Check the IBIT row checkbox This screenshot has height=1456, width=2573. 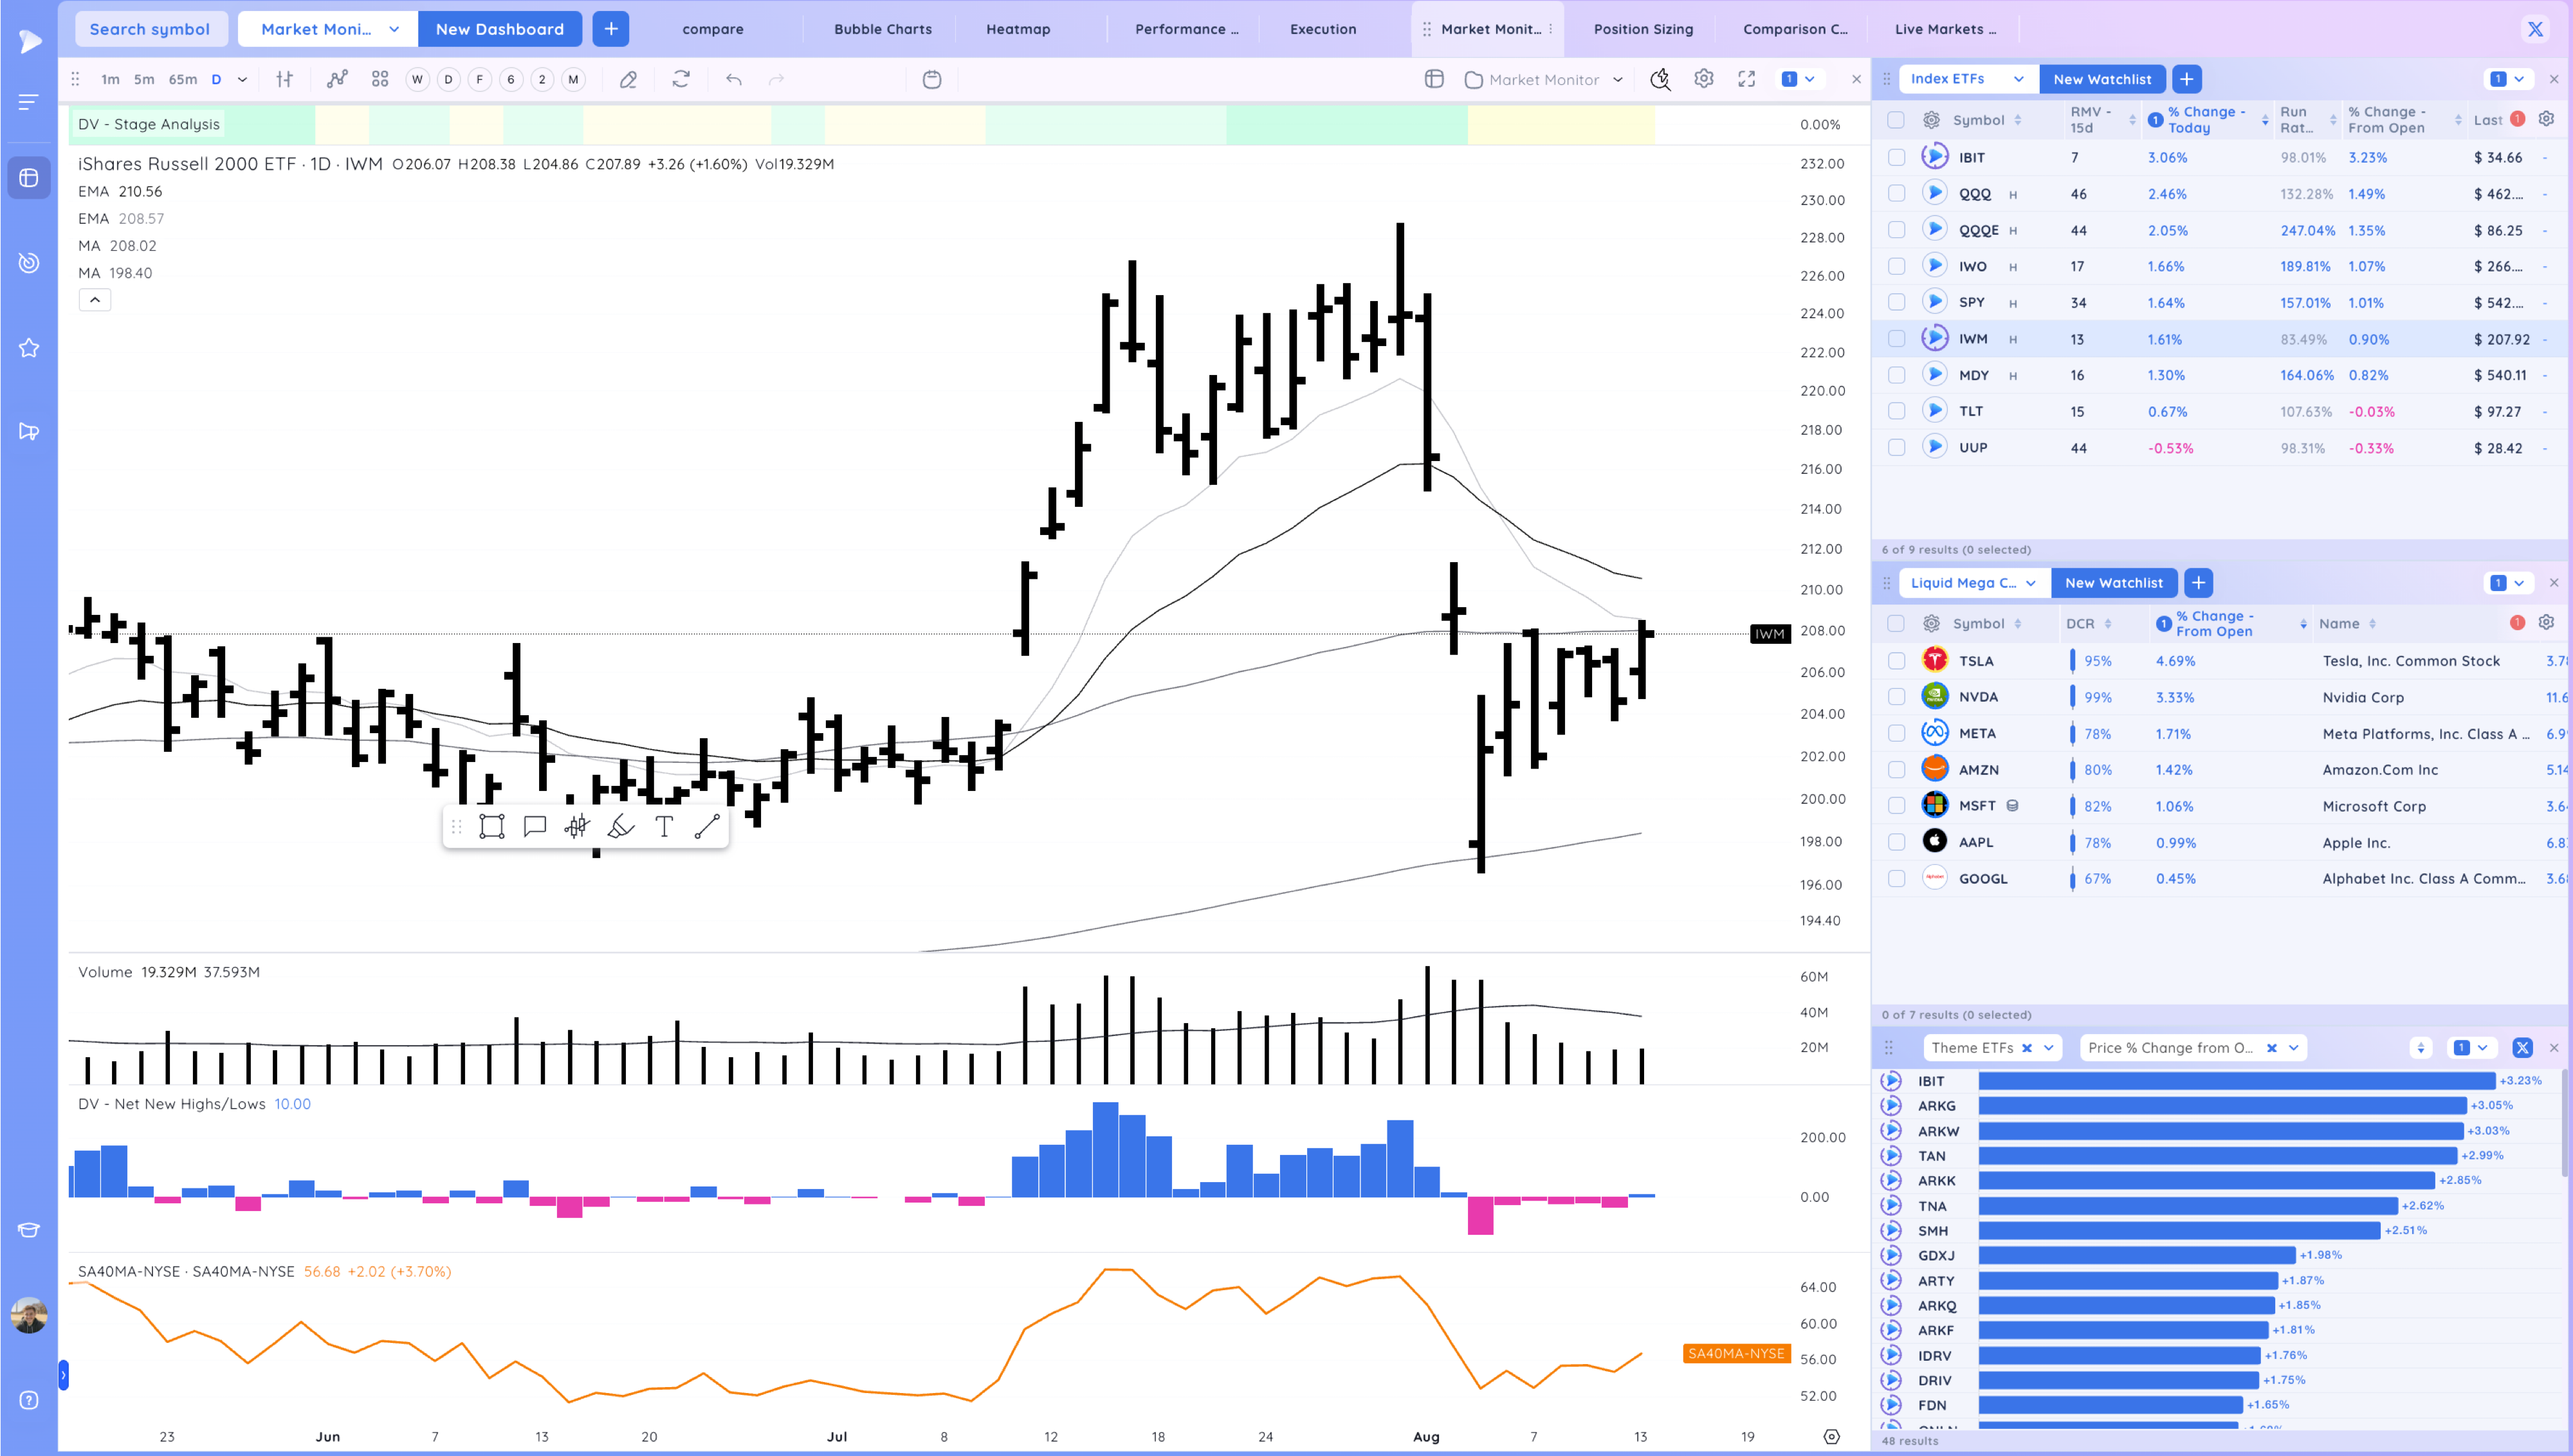coord(1896,157)
